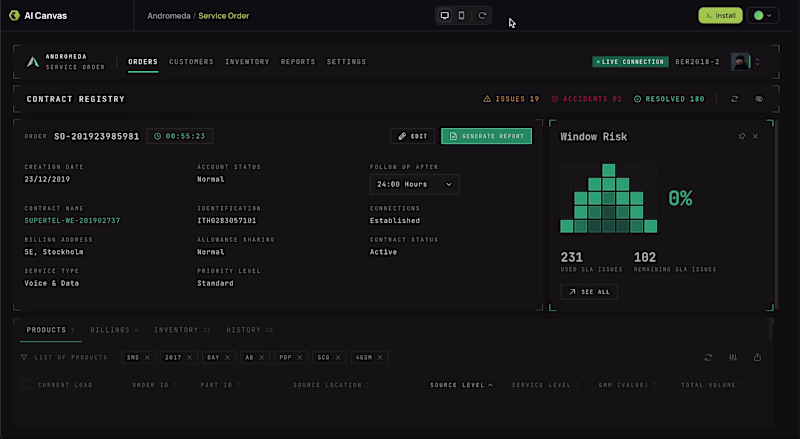Remove the SCG filter tag
800x439 pixels.
(338, 357)
